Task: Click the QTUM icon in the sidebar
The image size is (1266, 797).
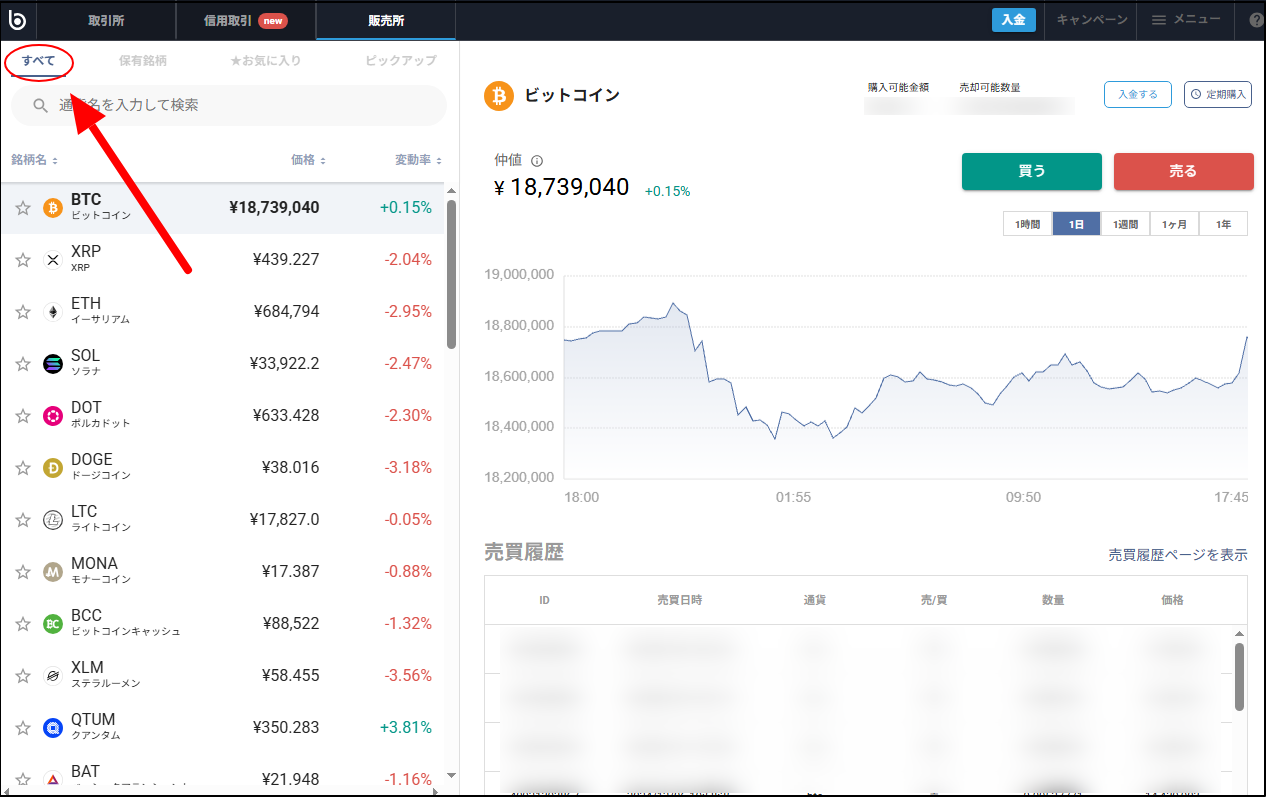Action: click(52, 727)
